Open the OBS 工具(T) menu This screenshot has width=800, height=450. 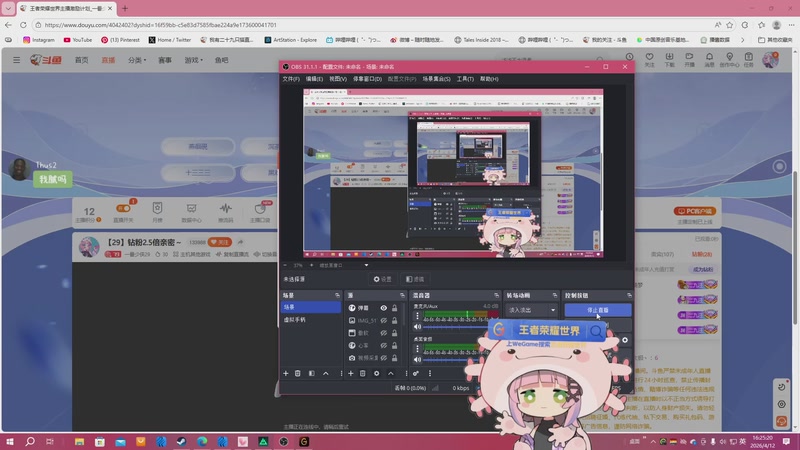[465, 79]
